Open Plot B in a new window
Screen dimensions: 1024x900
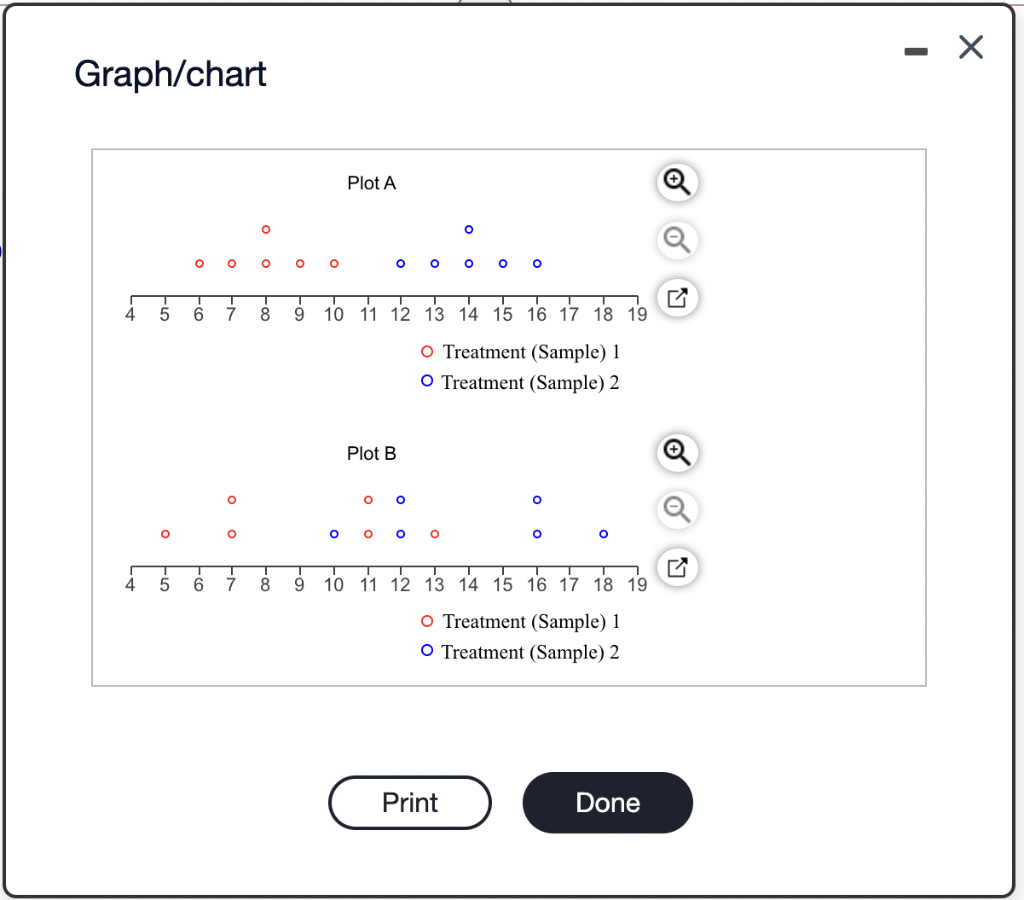(x=677, y=567)
